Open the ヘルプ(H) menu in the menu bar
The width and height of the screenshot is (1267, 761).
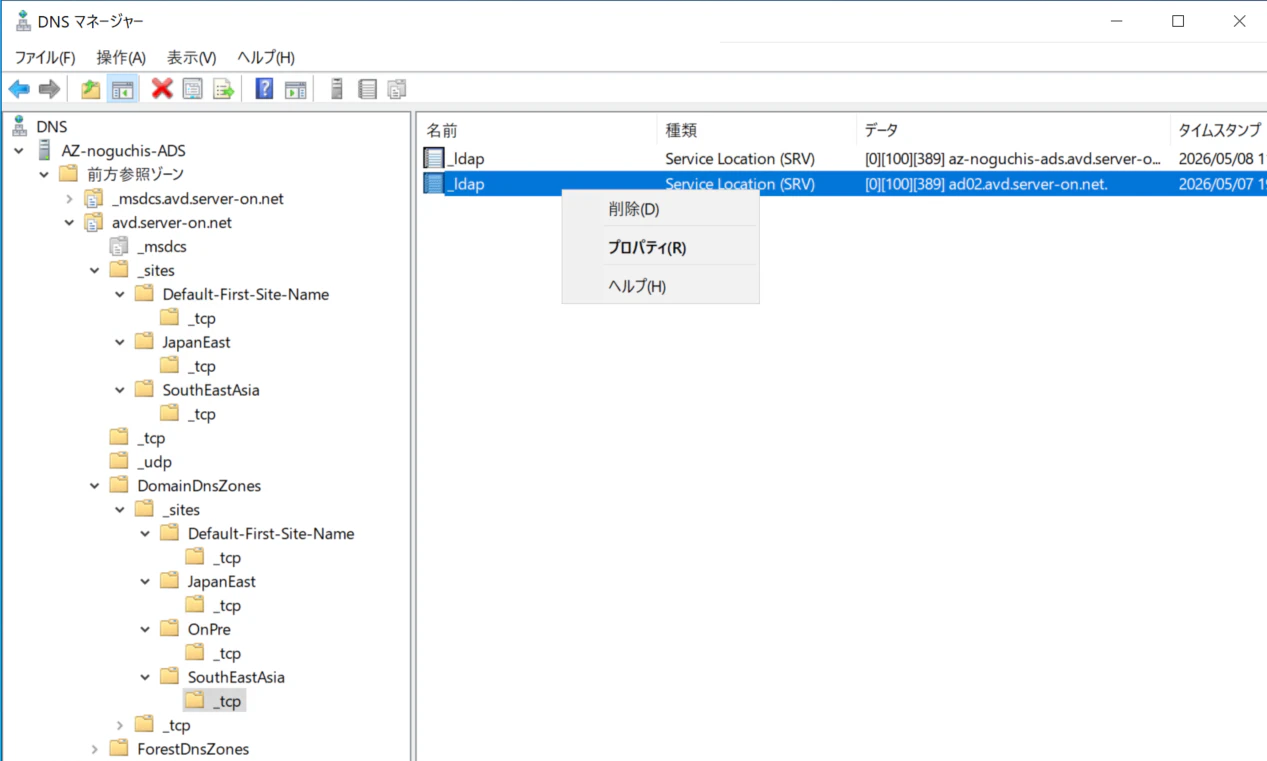pos(266,58)
